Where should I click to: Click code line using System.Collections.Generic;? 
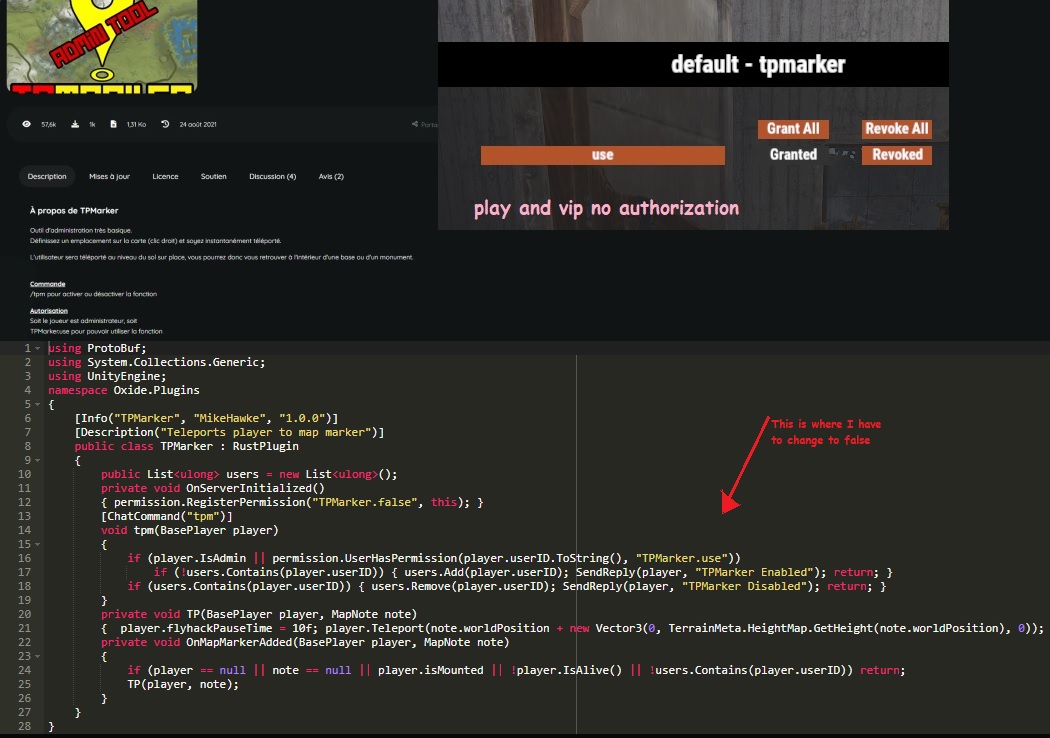[157, 362]
